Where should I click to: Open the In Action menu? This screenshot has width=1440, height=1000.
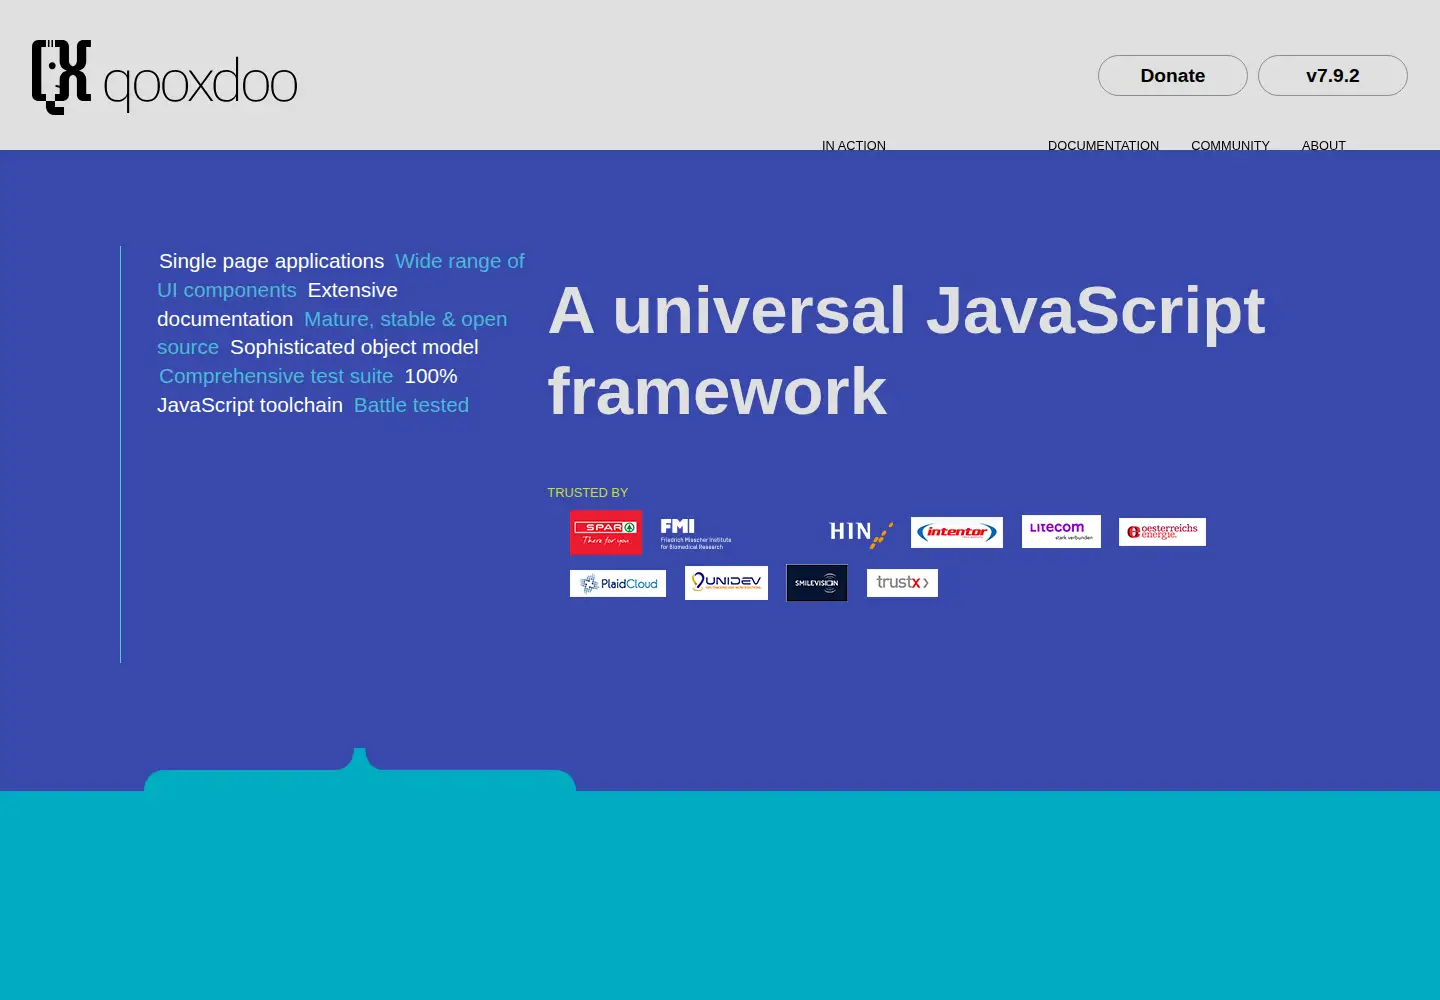[854, 145]
